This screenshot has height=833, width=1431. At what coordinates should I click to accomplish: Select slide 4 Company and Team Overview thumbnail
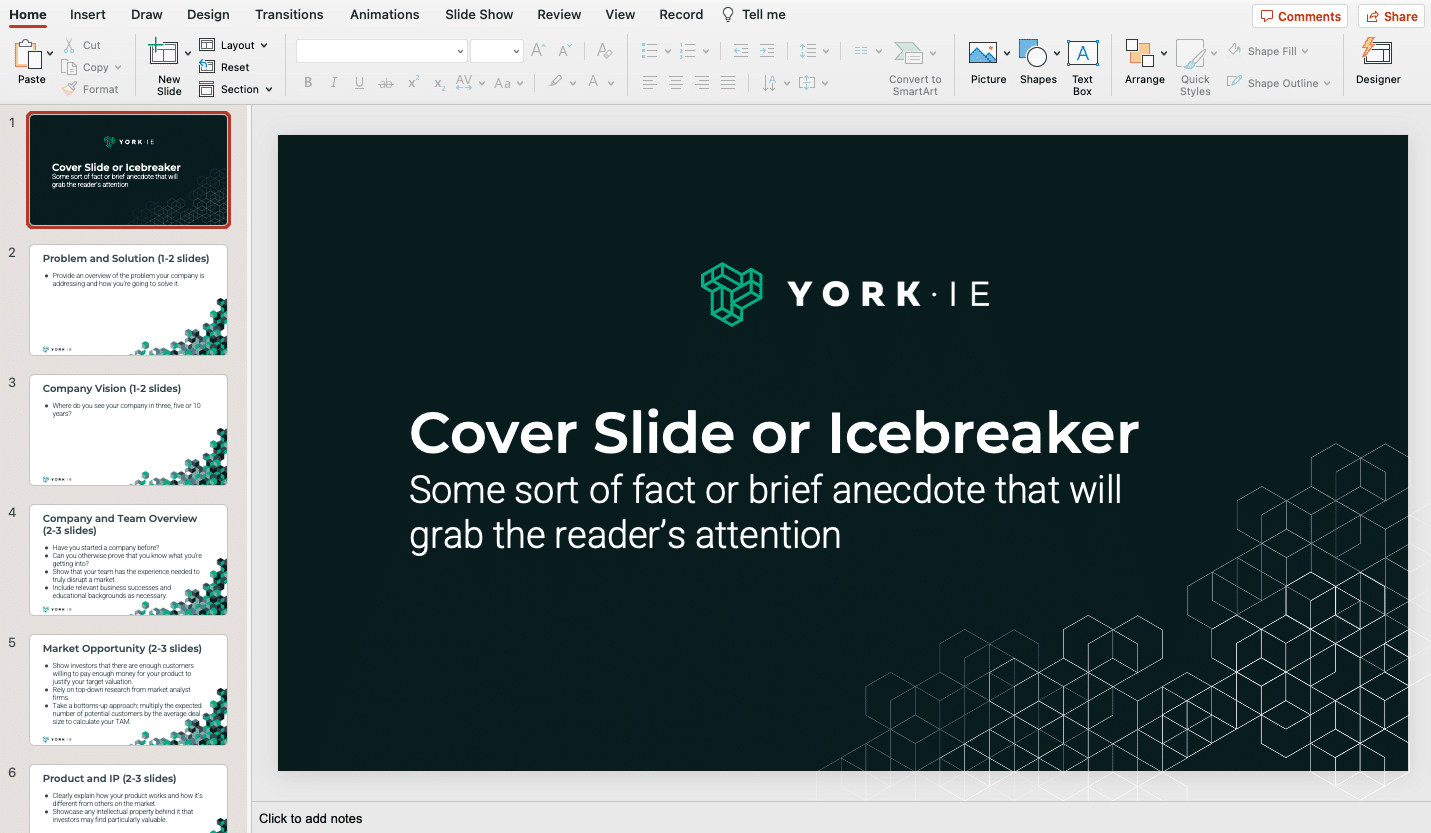click(129, 560)
